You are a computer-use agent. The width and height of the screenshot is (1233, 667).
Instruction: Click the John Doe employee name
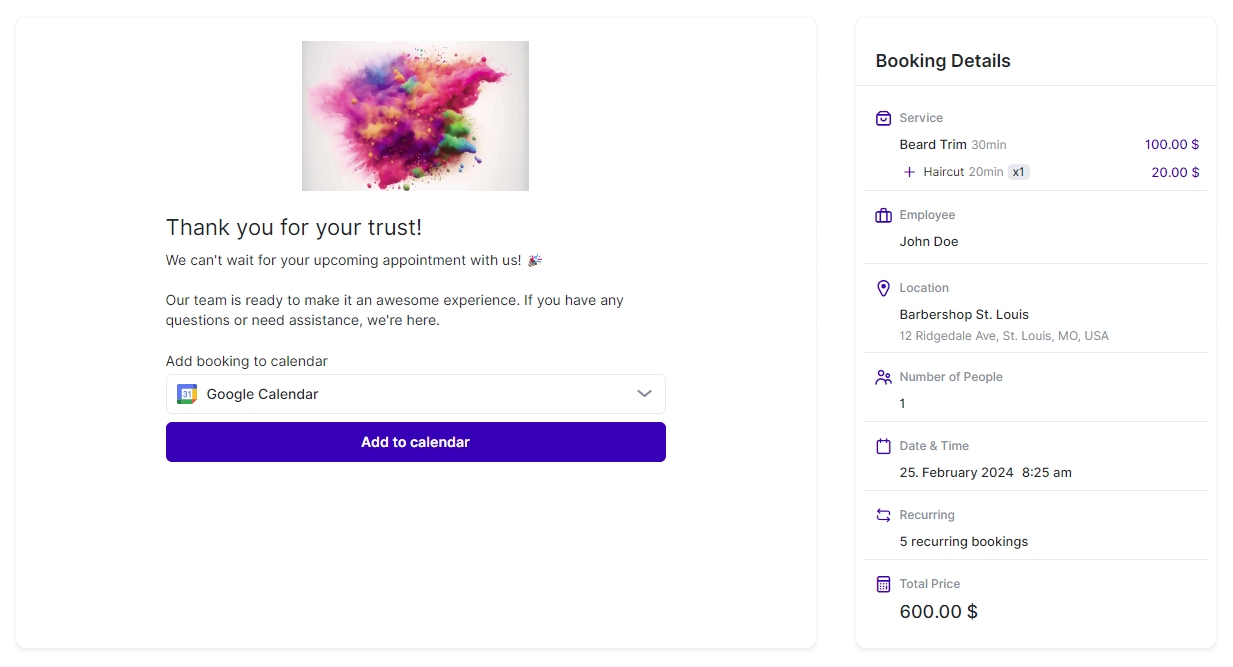coord(929,241)
